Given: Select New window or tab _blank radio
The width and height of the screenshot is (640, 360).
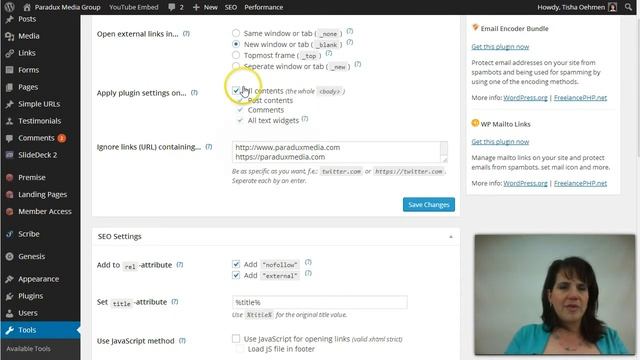Looking at the screenshot, I should point(236,44).
